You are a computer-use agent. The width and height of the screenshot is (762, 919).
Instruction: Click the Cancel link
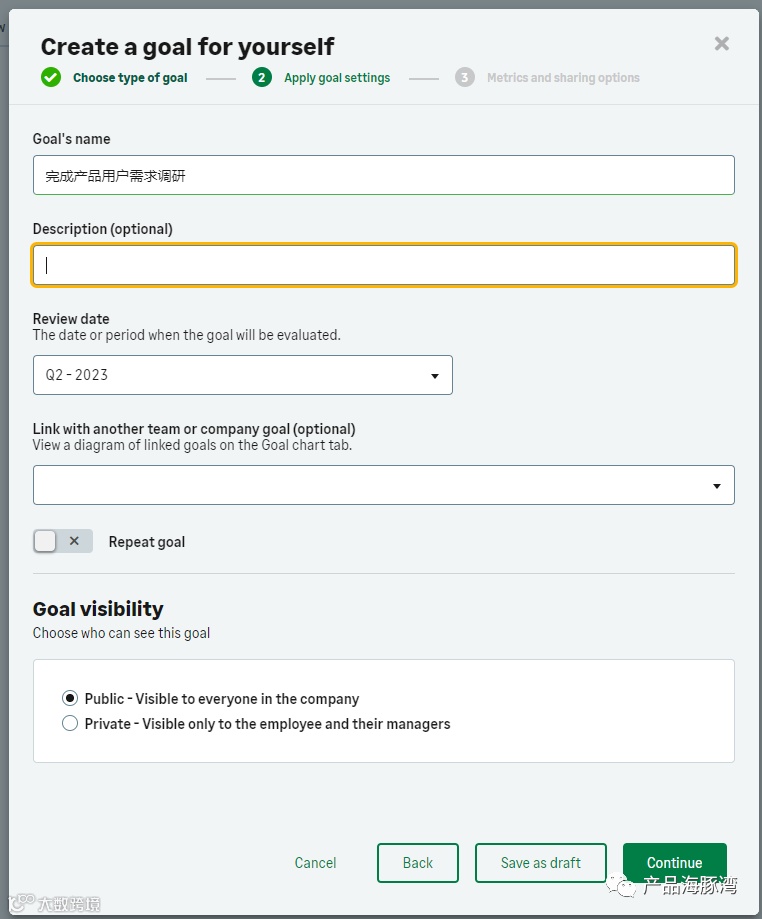(x=315, y=863)
